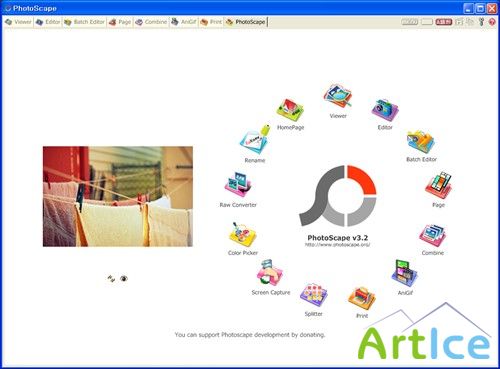Click the photoscape.org website link

click(x=337, y=245)
